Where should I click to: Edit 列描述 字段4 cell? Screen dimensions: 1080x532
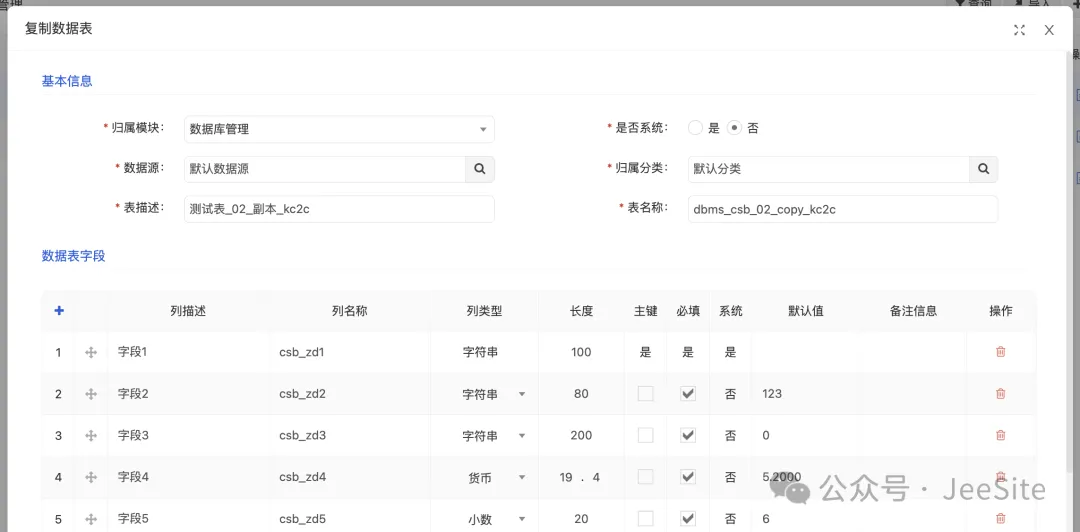[189, 477]
